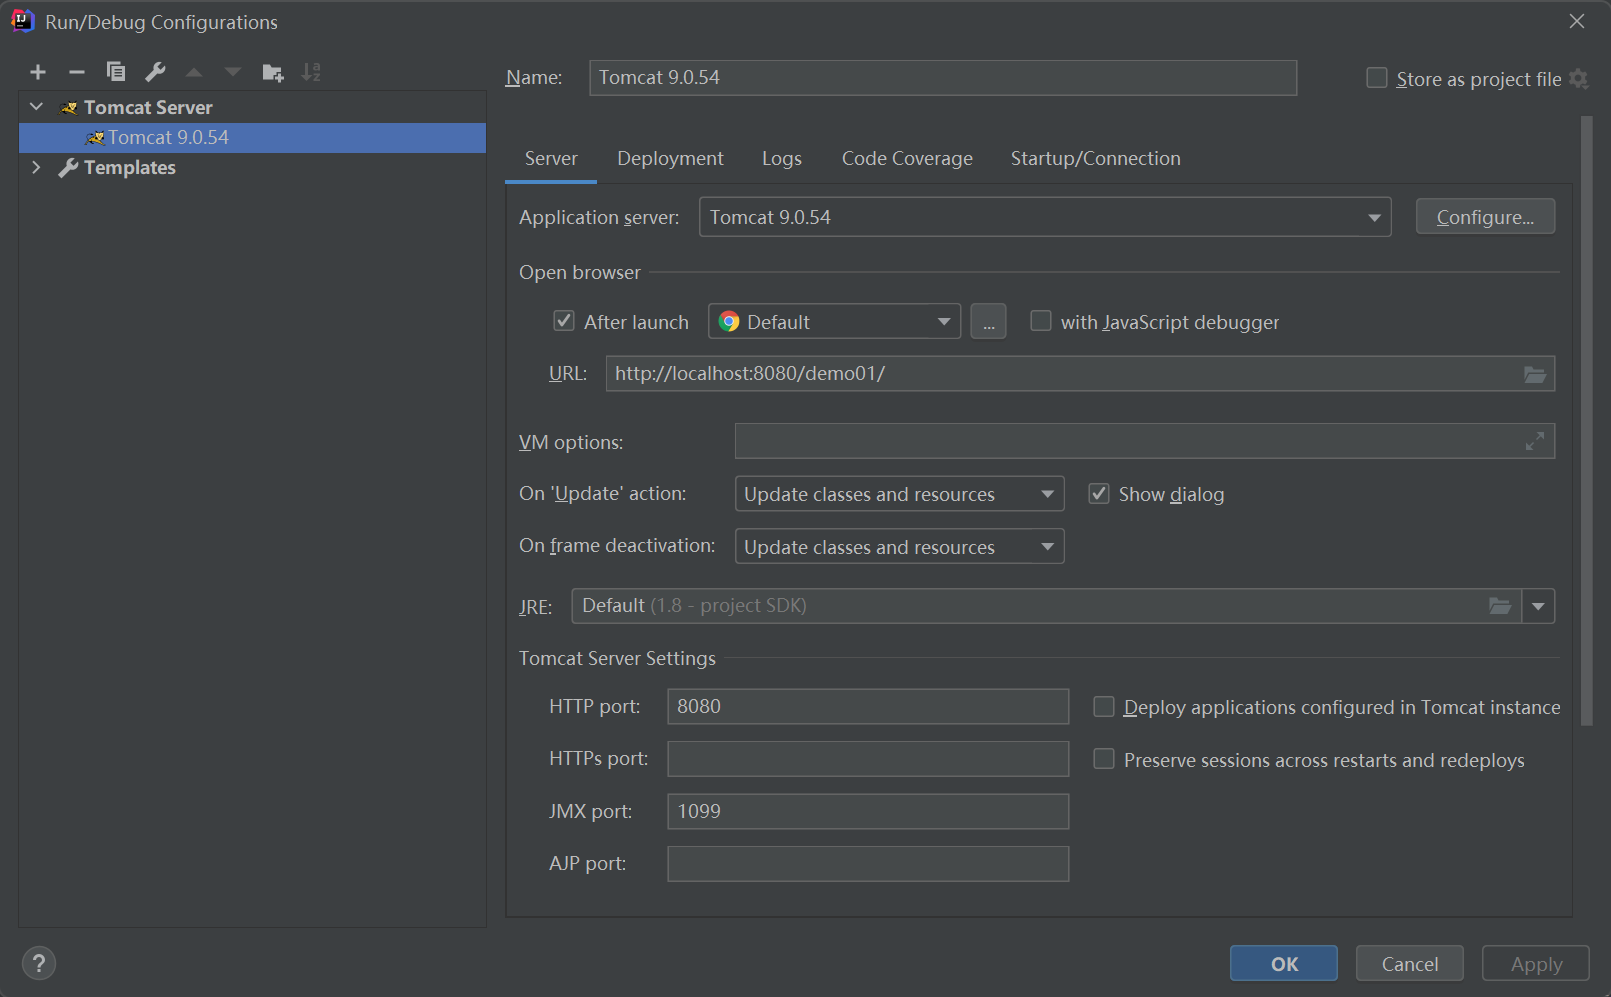Open edit templates wrench icon in toolbar
The image size is (1611, 997).
pos(155,72)
